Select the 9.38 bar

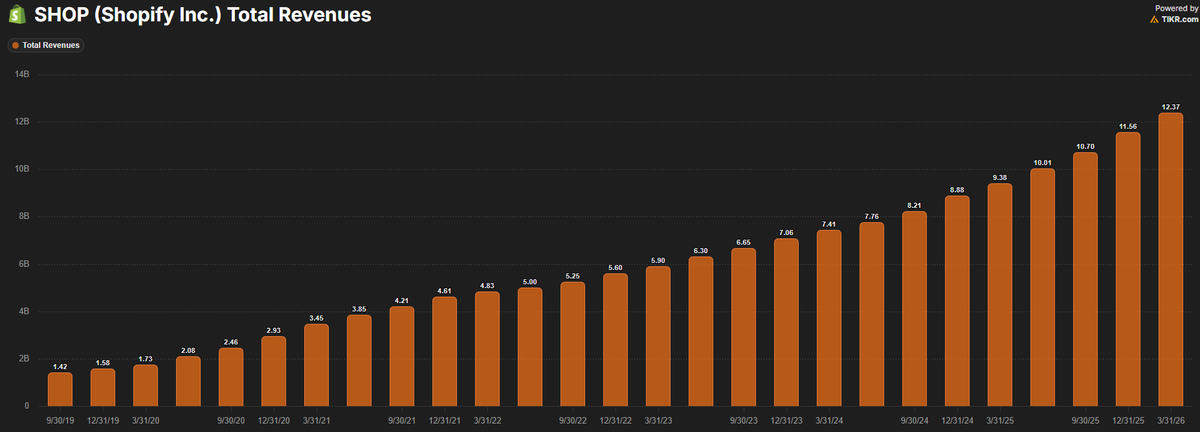[x=999, y=295]
